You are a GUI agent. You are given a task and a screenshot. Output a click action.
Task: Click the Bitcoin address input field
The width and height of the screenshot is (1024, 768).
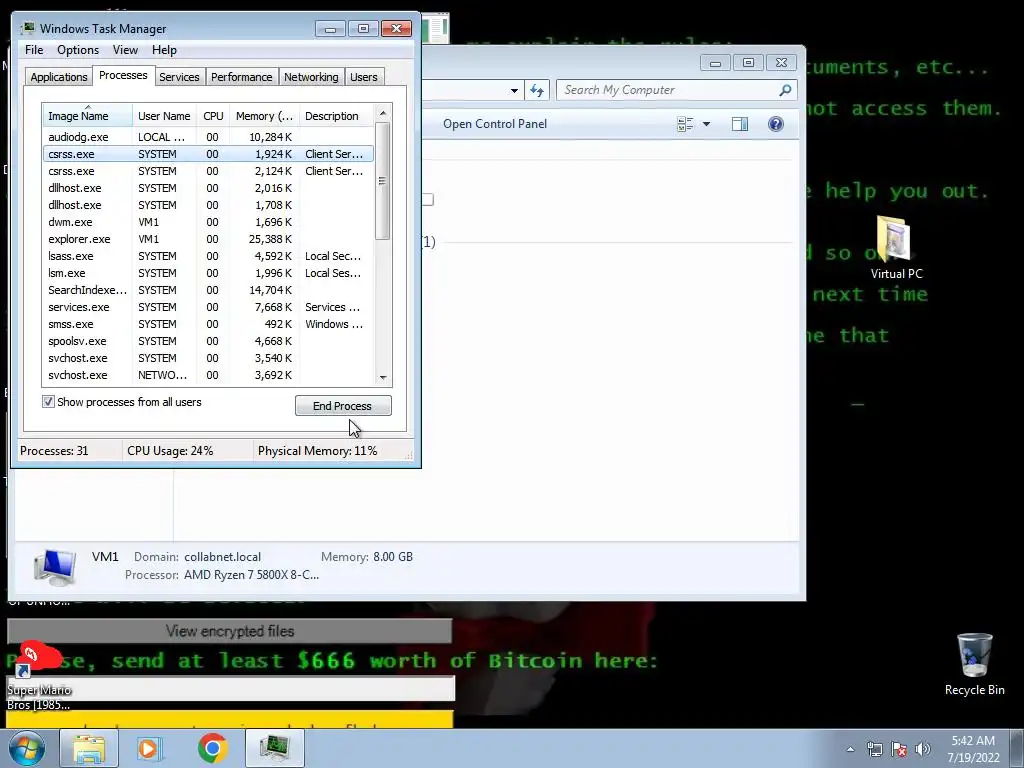tap(230, 688)
